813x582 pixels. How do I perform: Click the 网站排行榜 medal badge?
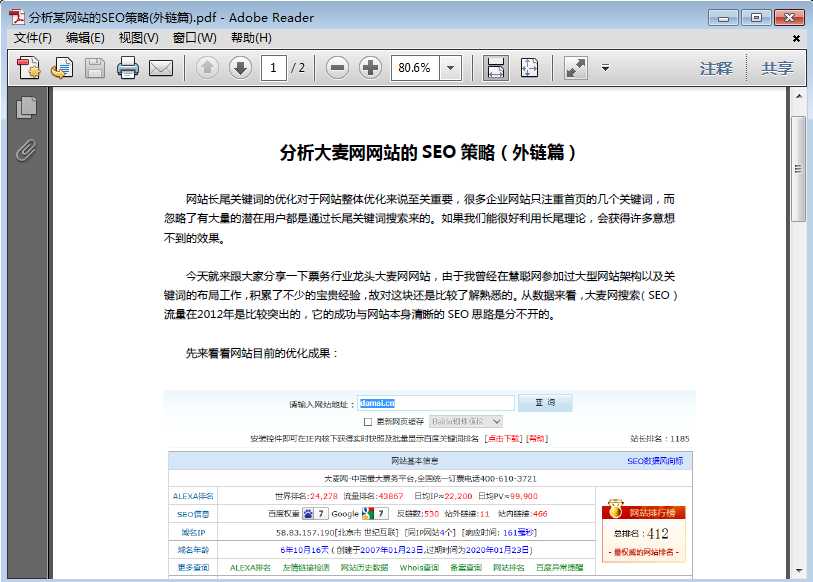coord(643,511)
